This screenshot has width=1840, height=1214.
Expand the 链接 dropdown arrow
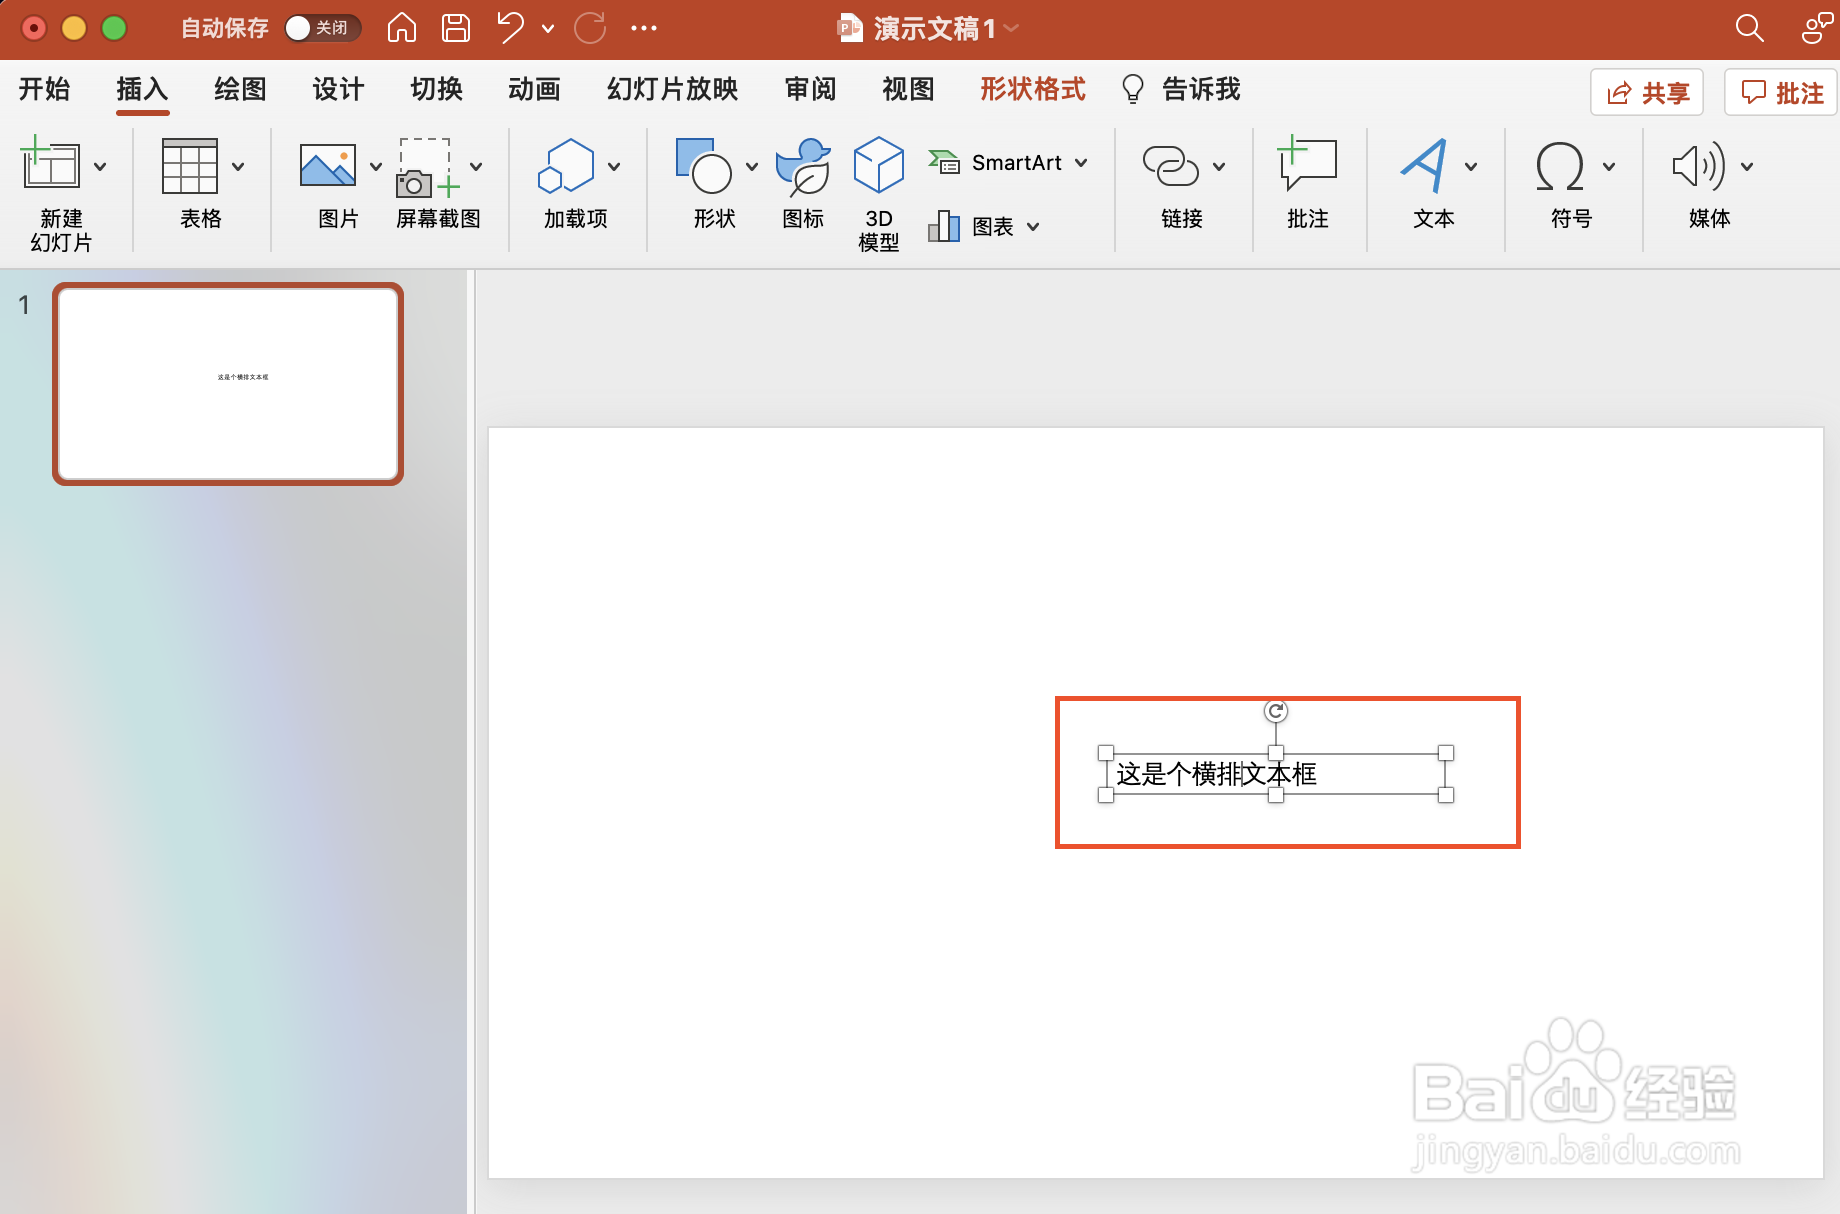tap(1219, 167)
